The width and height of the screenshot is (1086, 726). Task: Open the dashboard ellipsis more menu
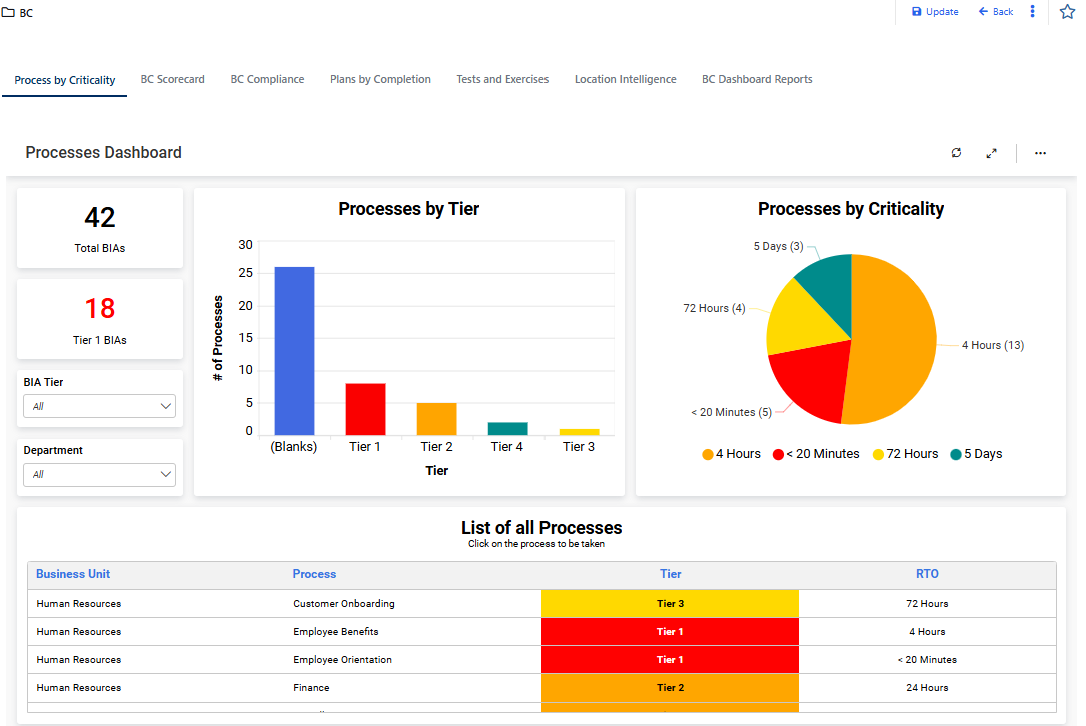1040,153
